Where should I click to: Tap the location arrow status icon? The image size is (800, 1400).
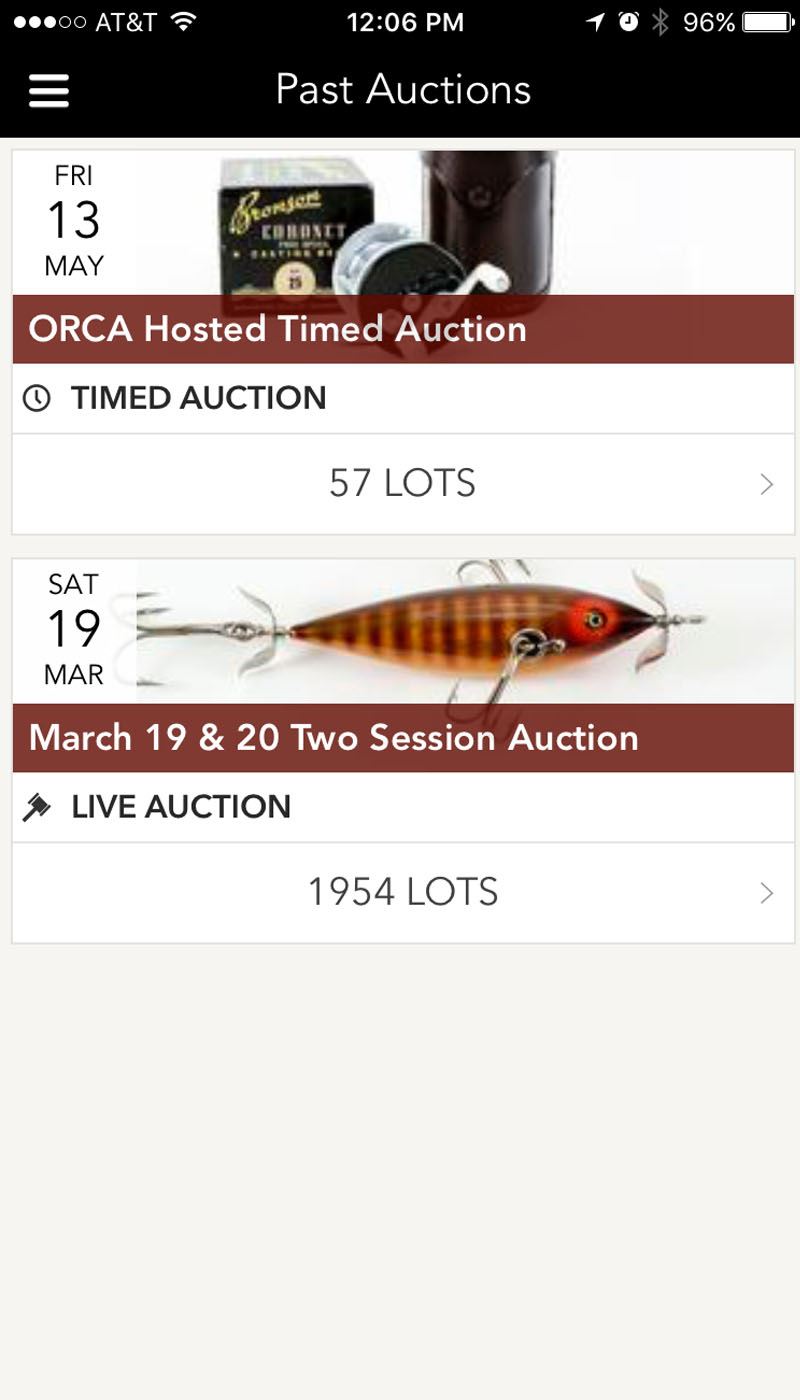point(596,22)
